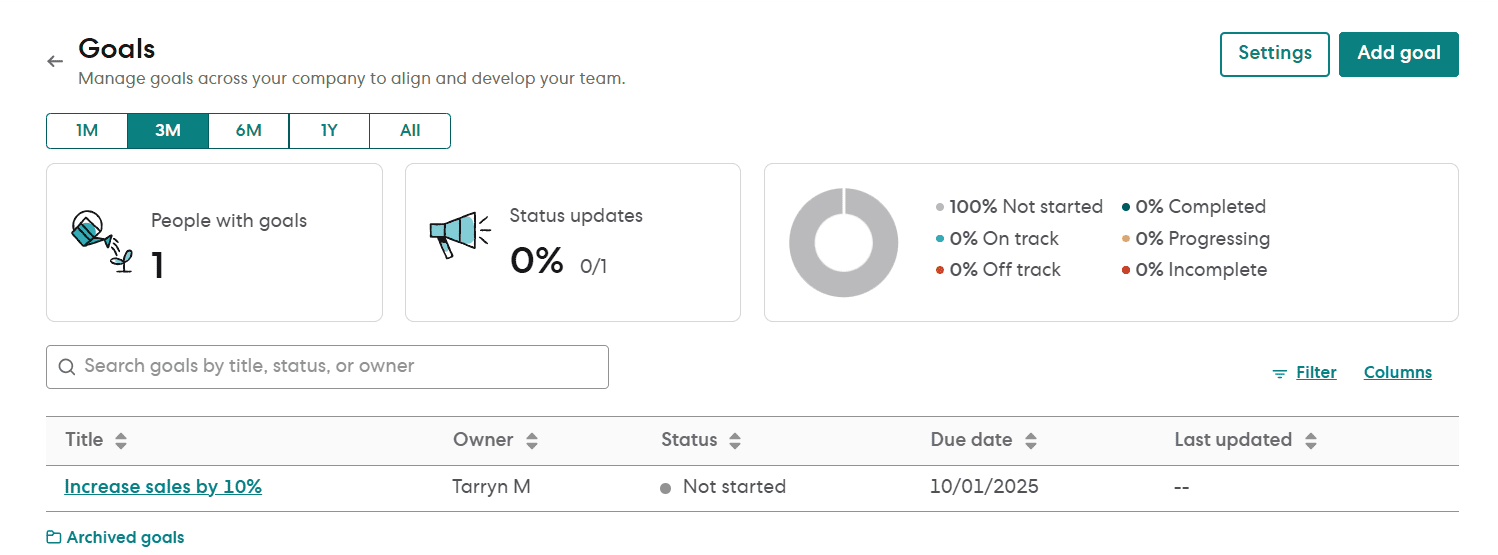Click the grey Not started status dot
Screen dimensions: 1498x555
pyautogui.click(x=665, y=488)
